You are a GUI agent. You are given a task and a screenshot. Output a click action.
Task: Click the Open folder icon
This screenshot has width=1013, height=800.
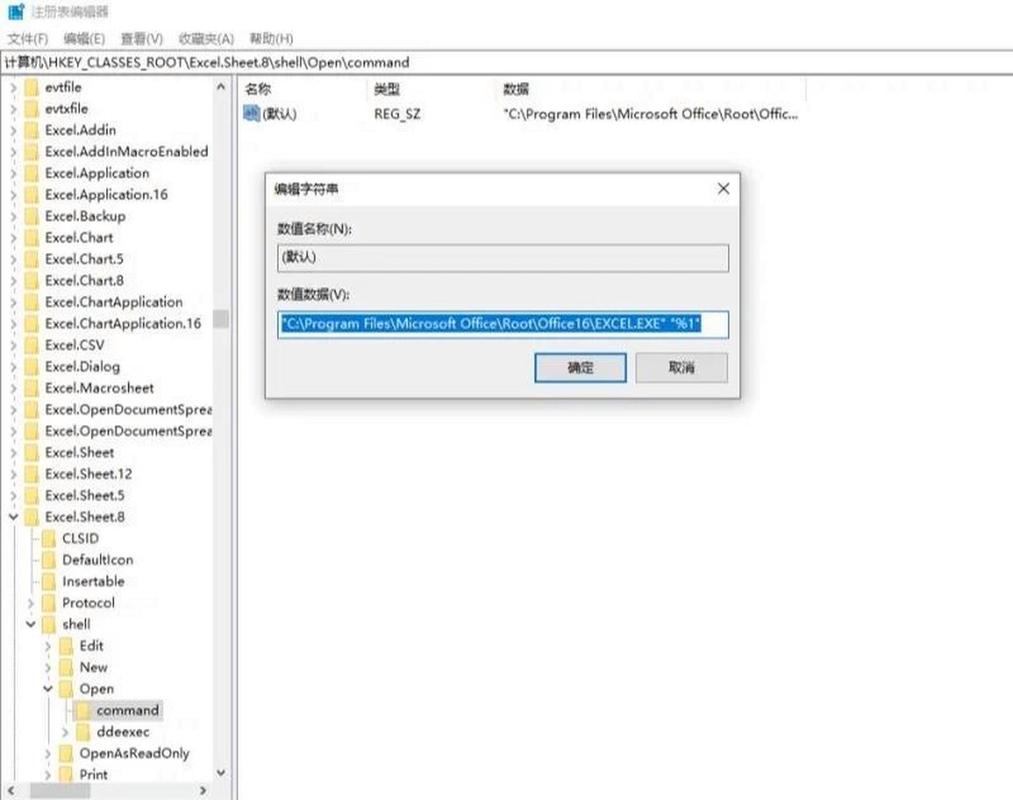[x=66, y=689]
